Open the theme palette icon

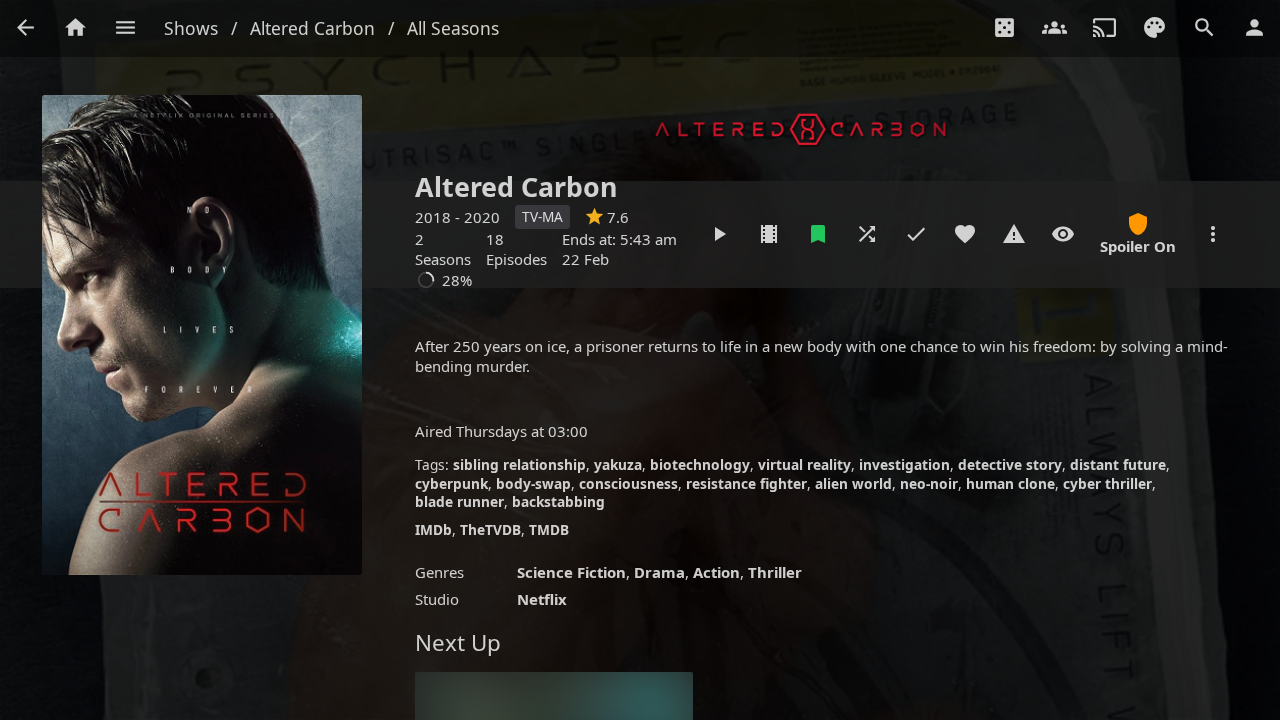coord(1154,28)
